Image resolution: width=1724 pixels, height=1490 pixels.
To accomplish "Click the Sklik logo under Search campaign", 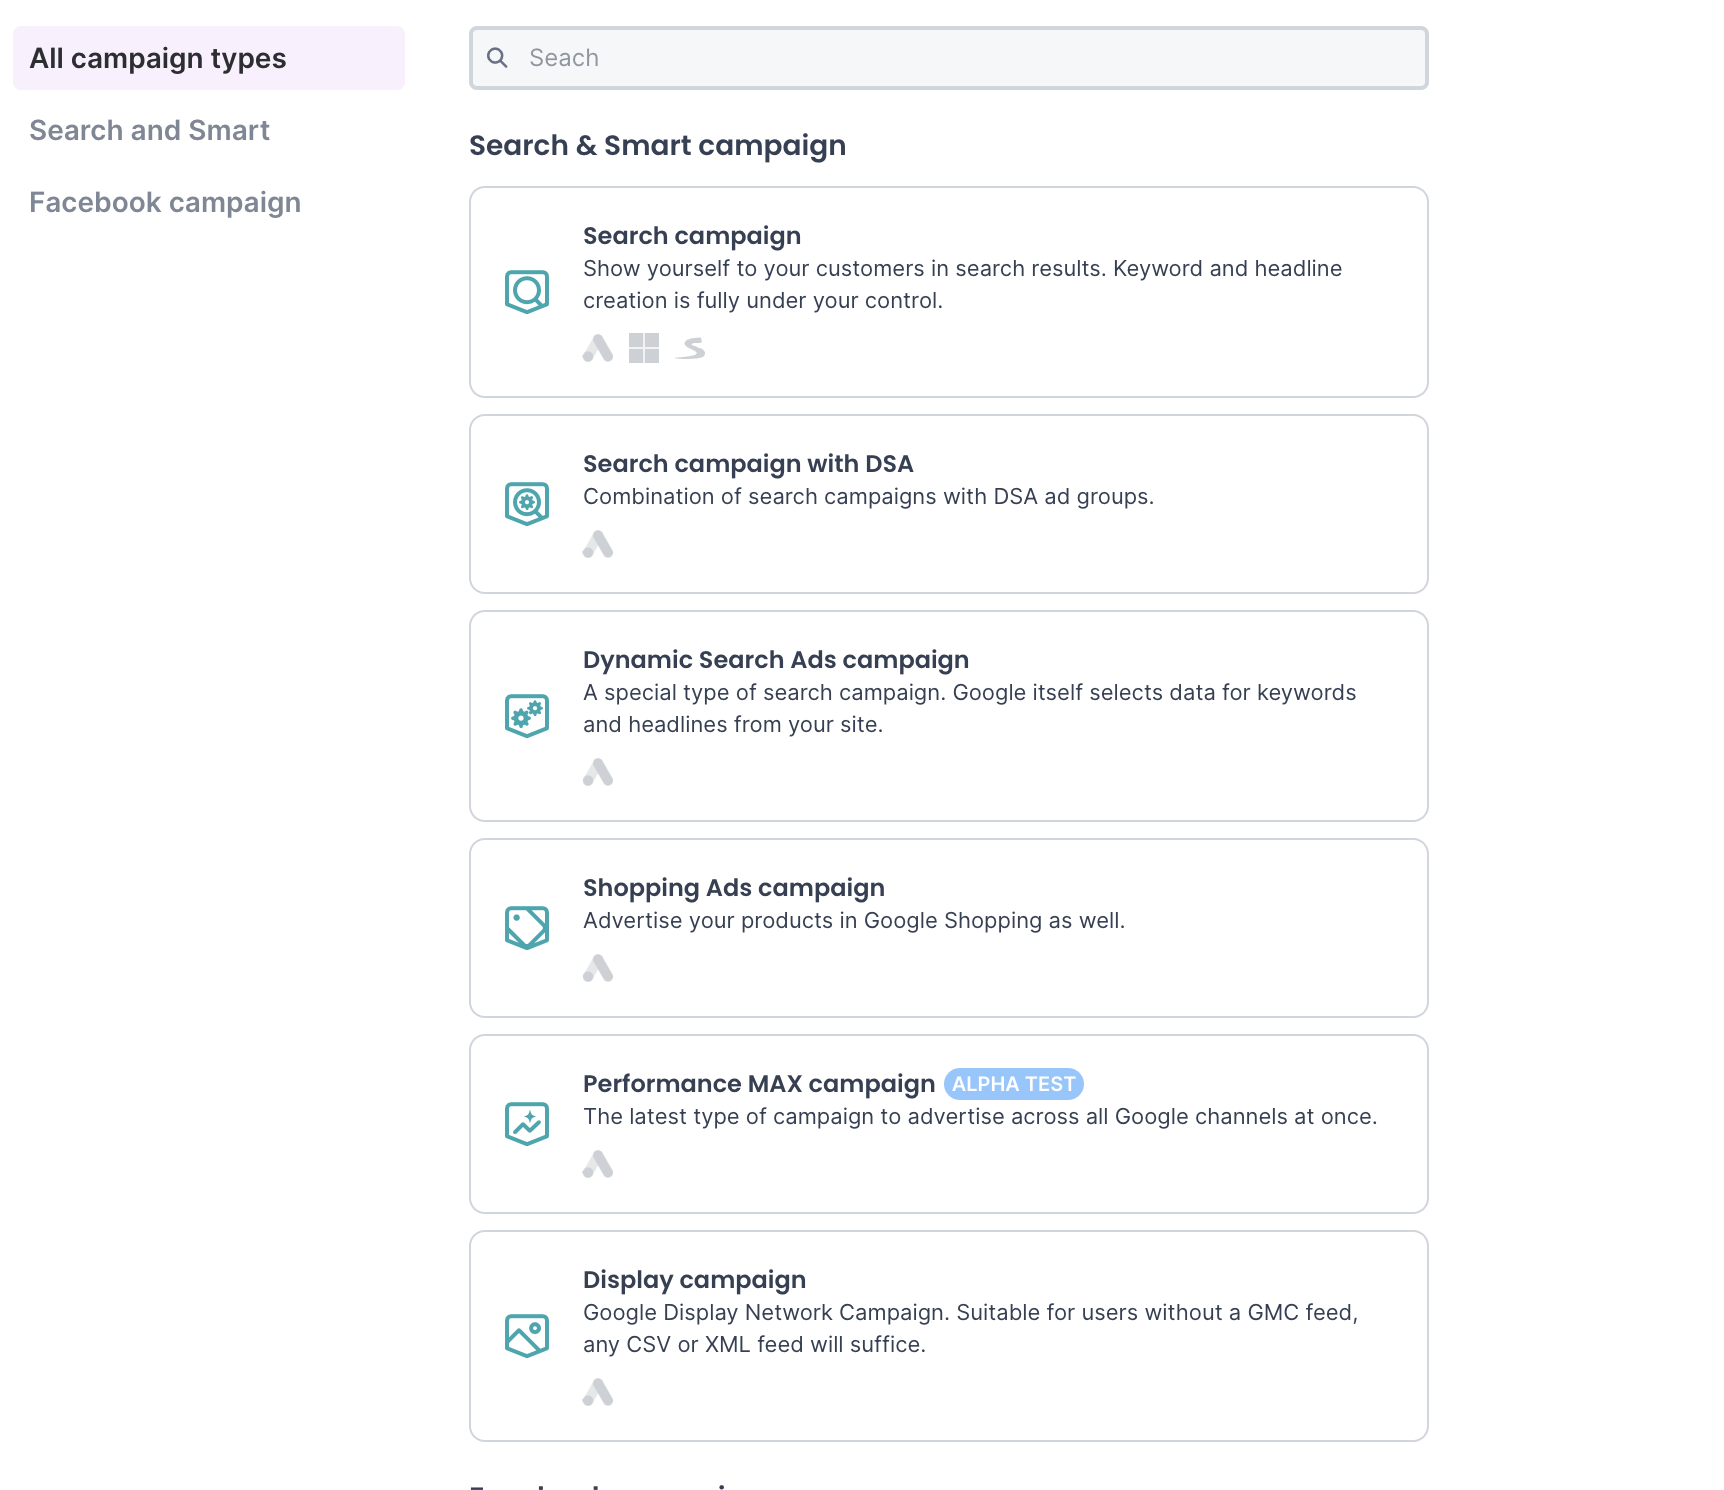I will click(x=691, y=348).
